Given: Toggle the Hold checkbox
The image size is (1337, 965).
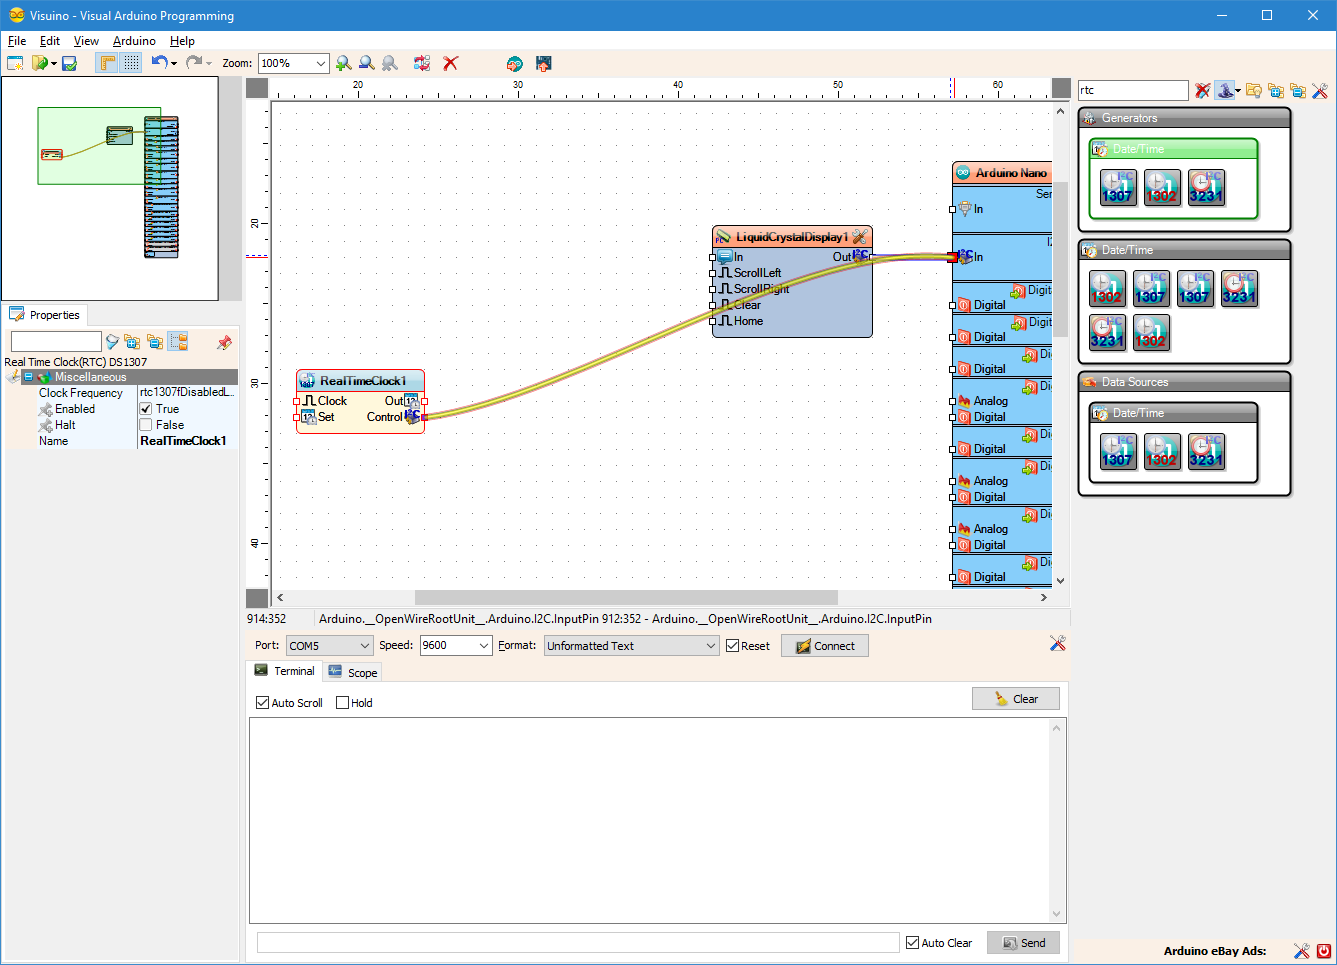Looking at the screenshot, I should [343, 703].
